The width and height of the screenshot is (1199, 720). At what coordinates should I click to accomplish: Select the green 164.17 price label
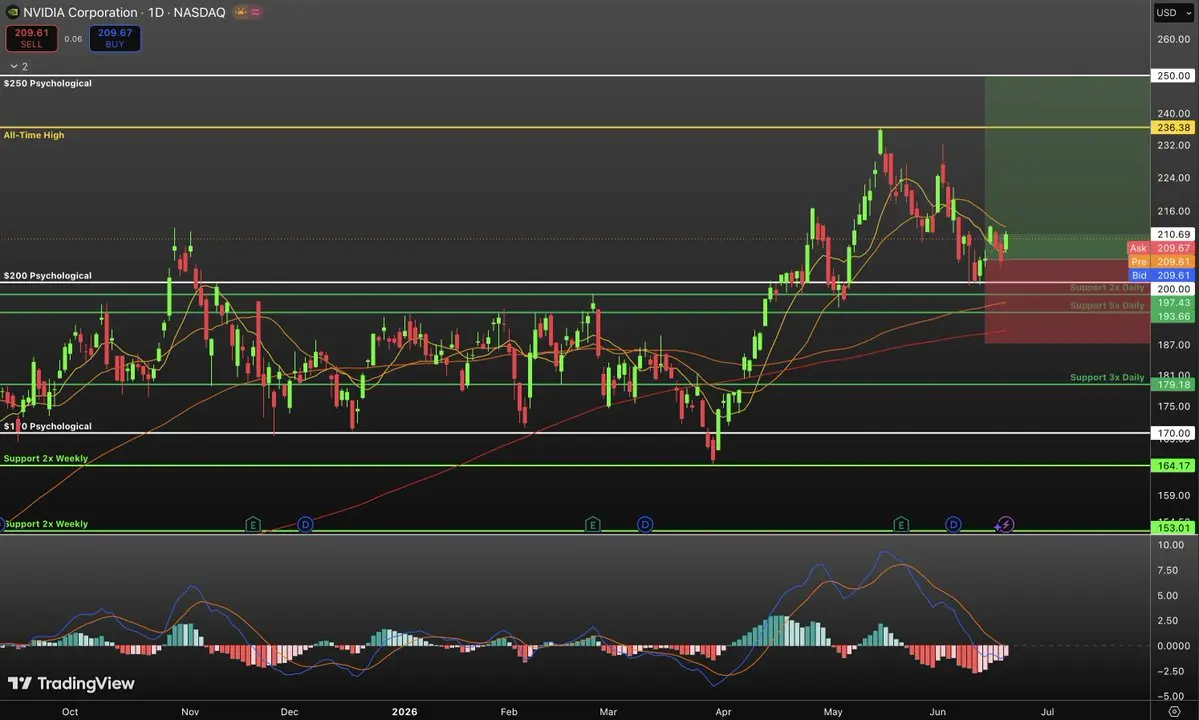click(1173, 465)
